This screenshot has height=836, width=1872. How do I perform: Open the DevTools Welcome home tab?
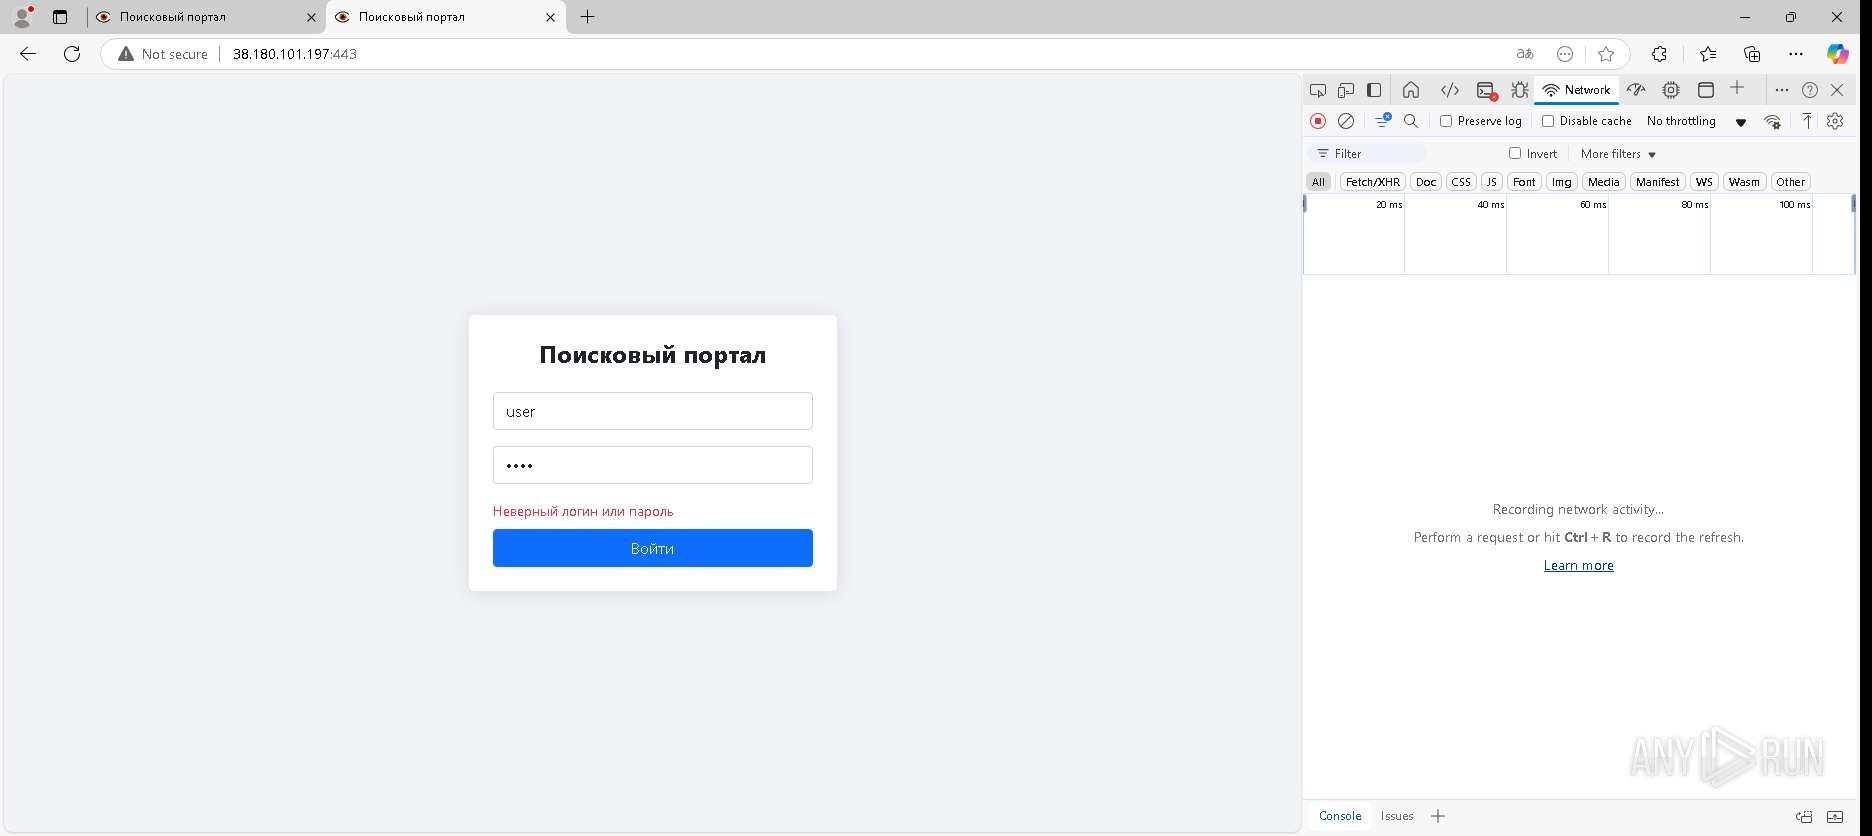click(1411, 90)
